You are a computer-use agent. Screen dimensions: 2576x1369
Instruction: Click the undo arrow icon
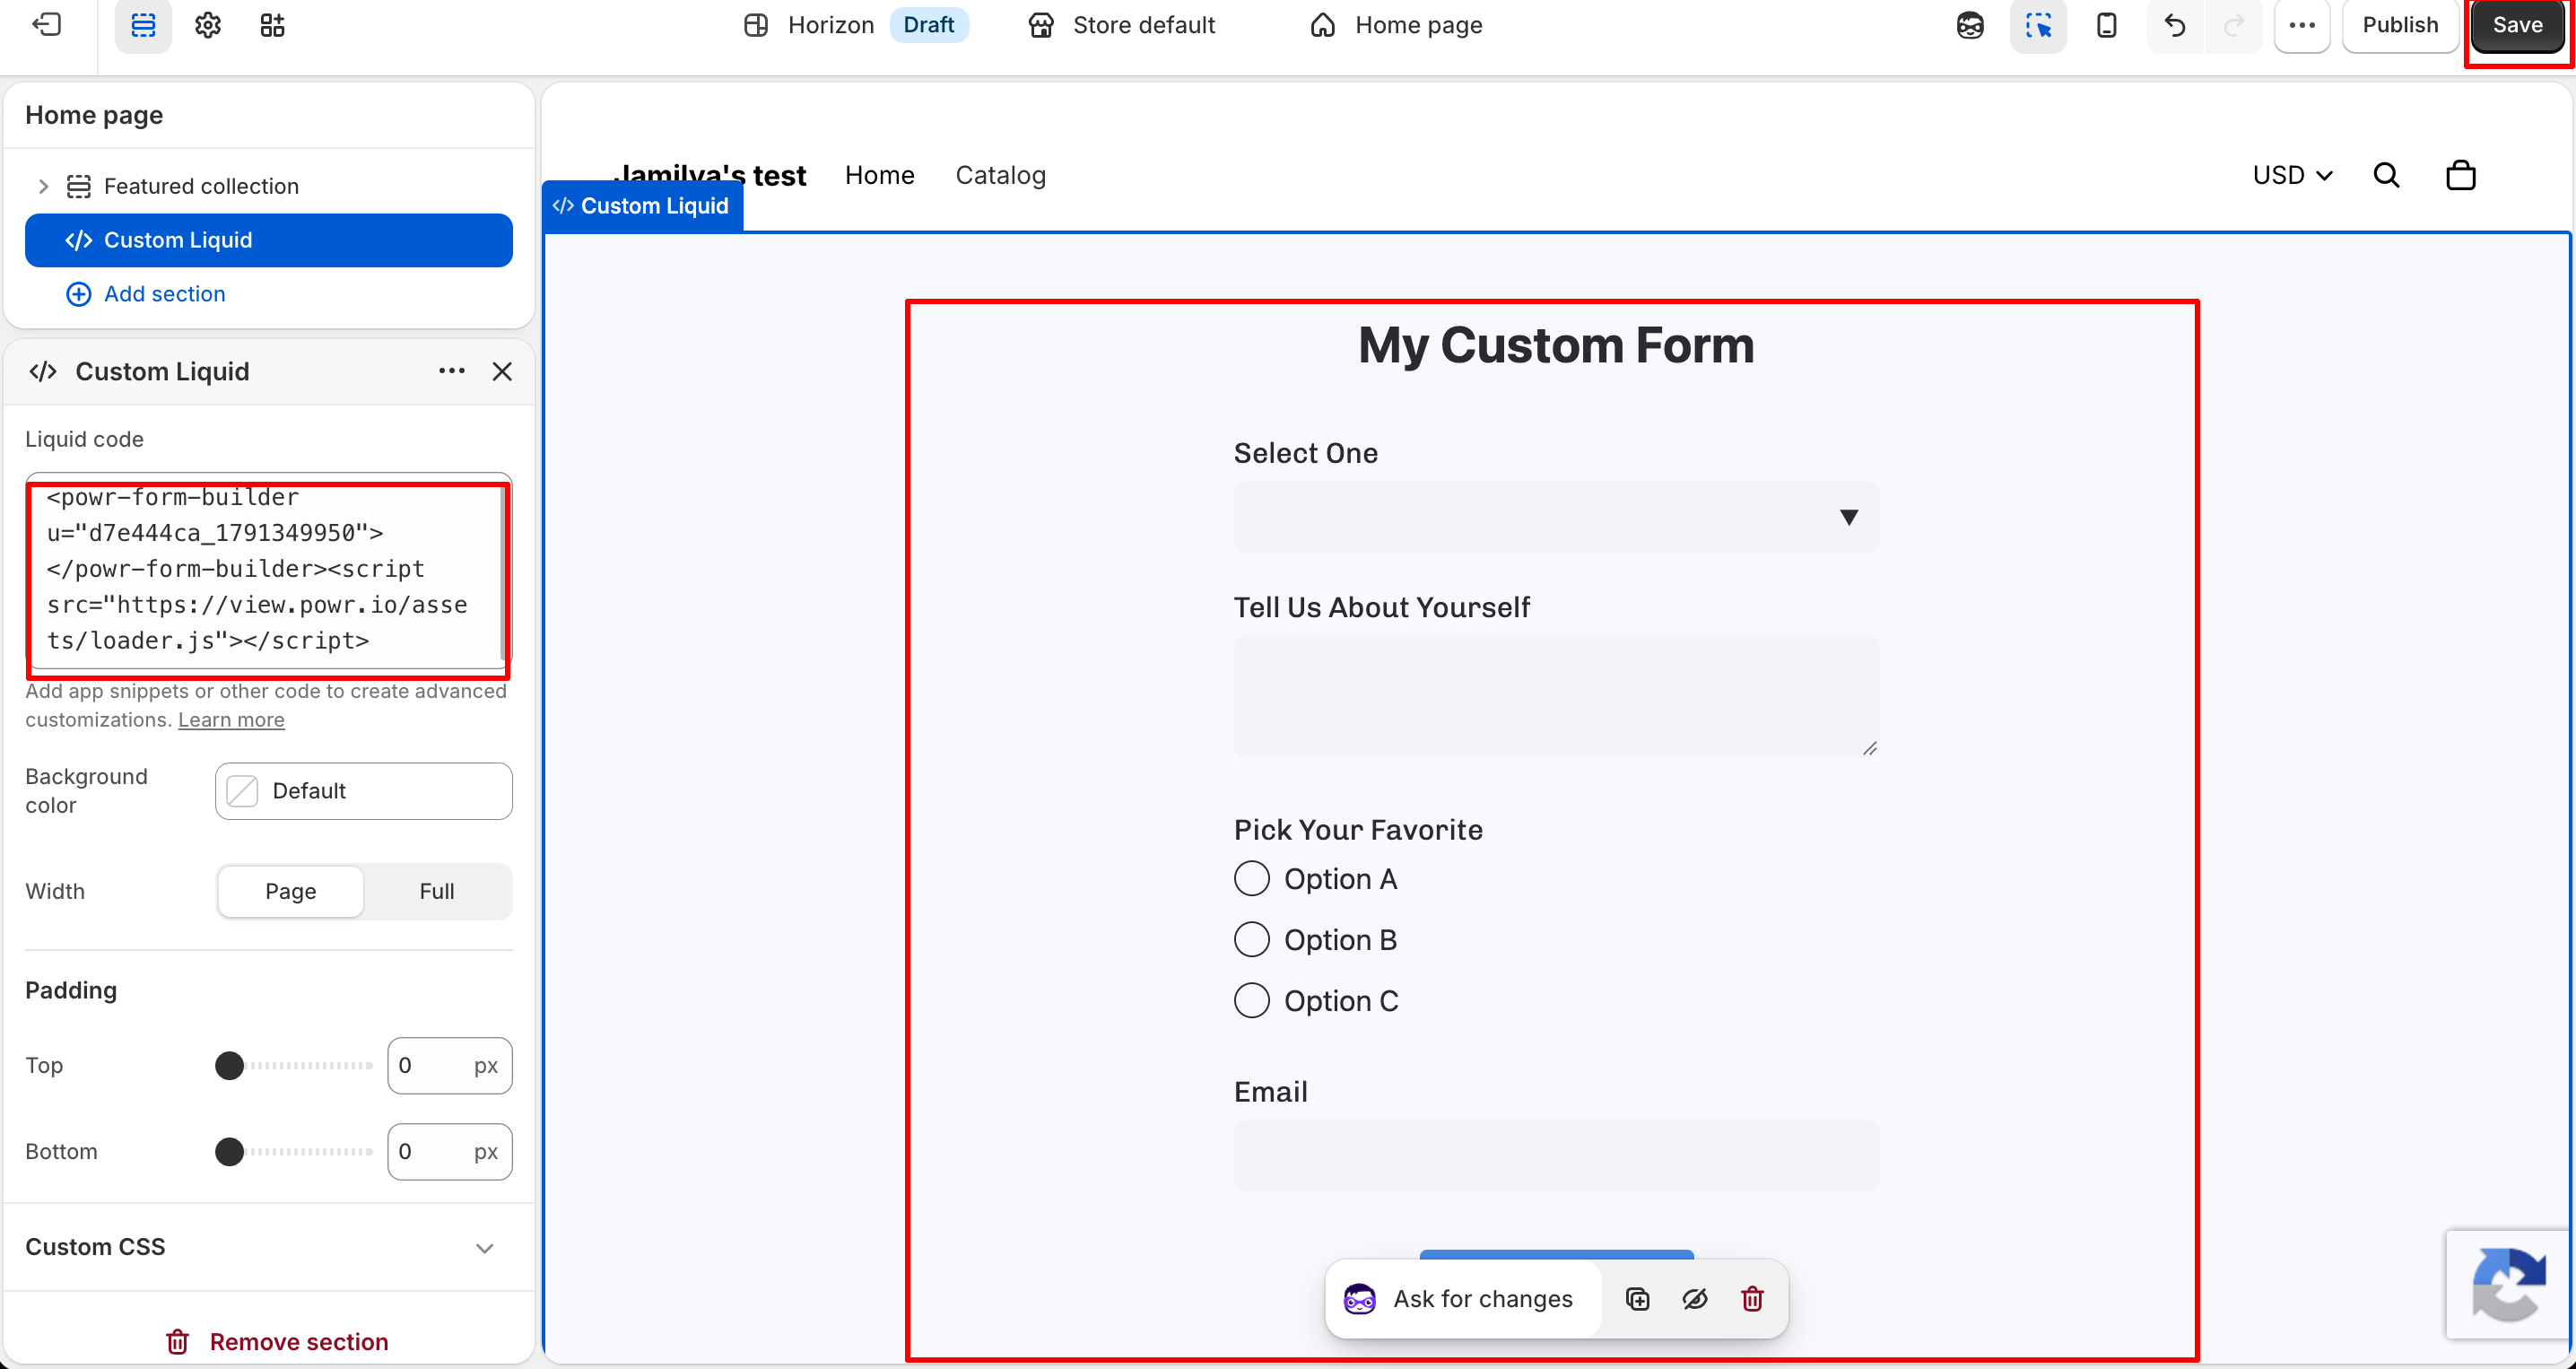pyautogui.click(x=2174, y=25)
